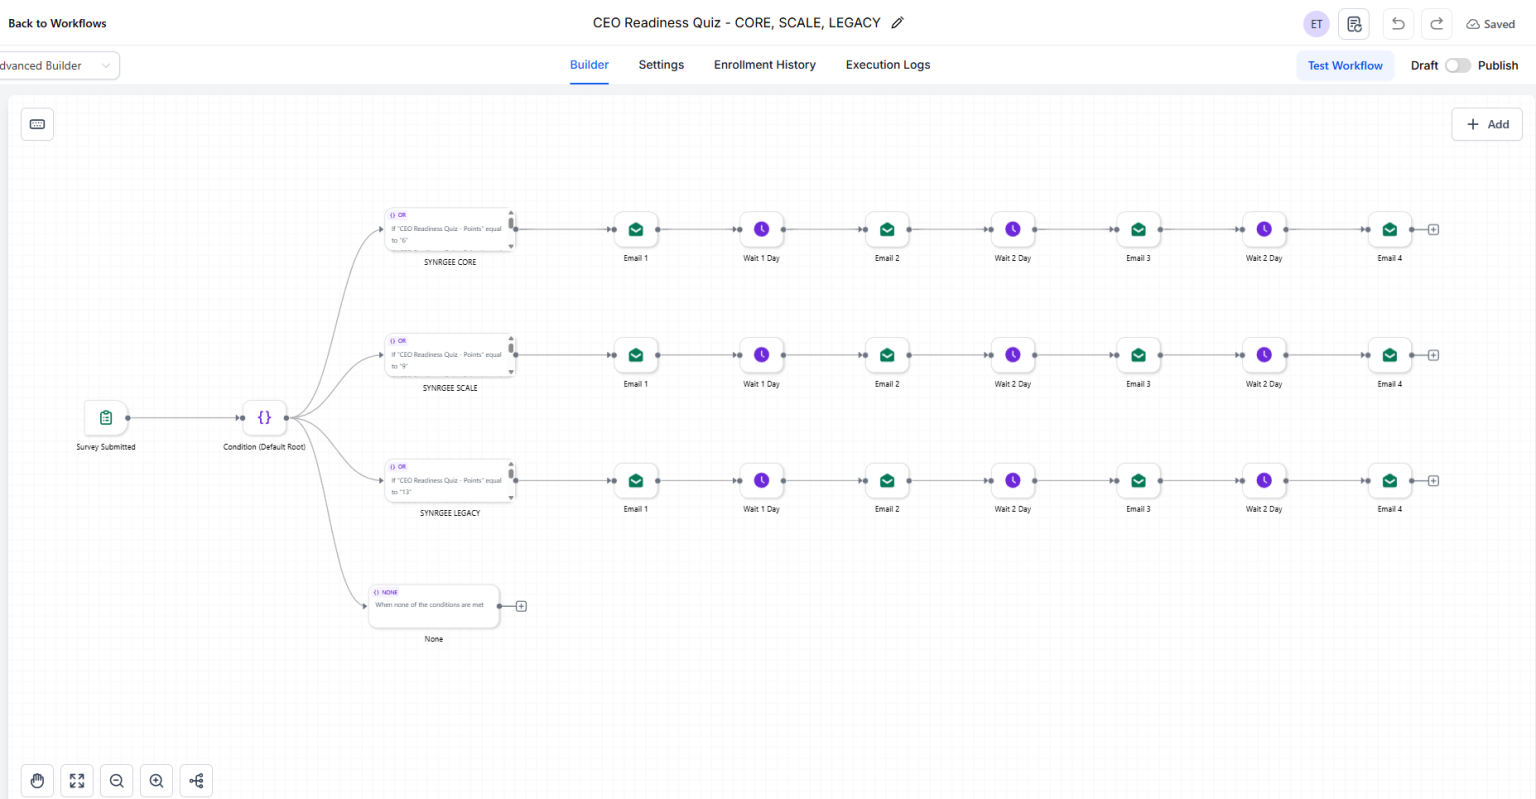Click the keyboard shortcuts icon

coord(37,125)
